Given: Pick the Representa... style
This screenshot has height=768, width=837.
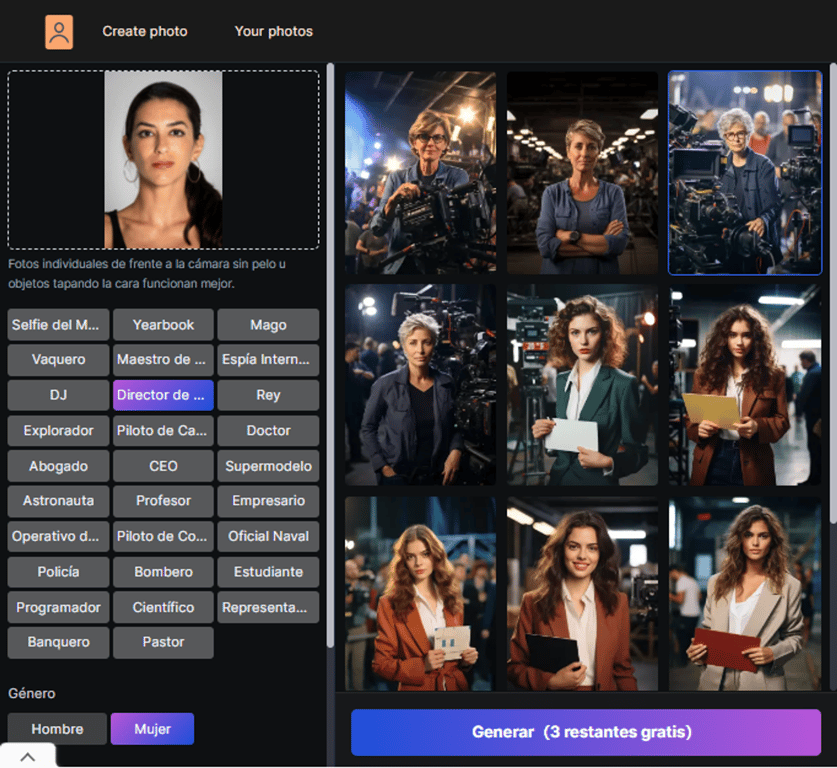Looking at the screenshot, I should click(x=268, y=607).
